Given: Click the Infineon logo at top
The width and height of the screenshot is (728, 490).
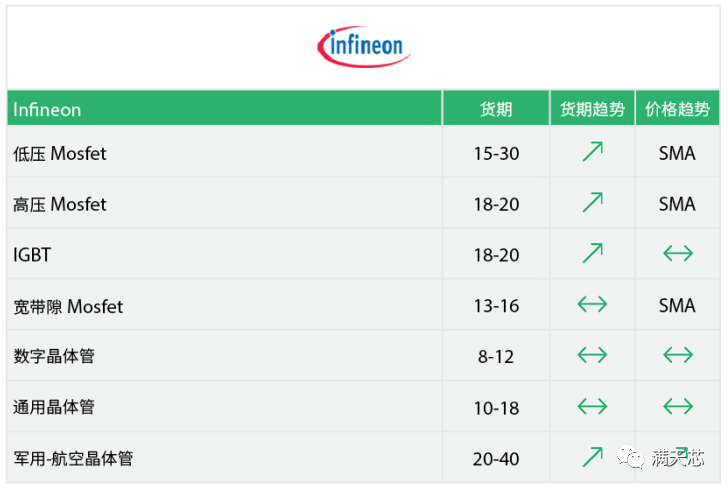Looking at the screenshot, I should click(364, 45).
